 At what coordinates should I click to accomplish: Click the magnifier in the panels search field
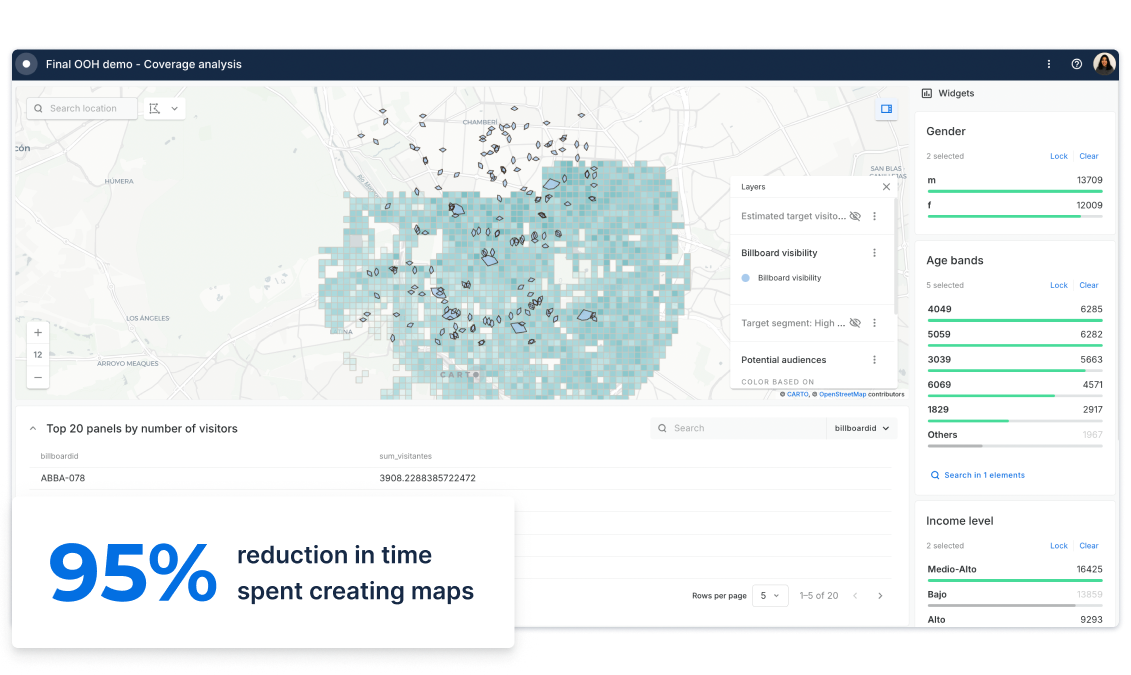coord(661,428)
